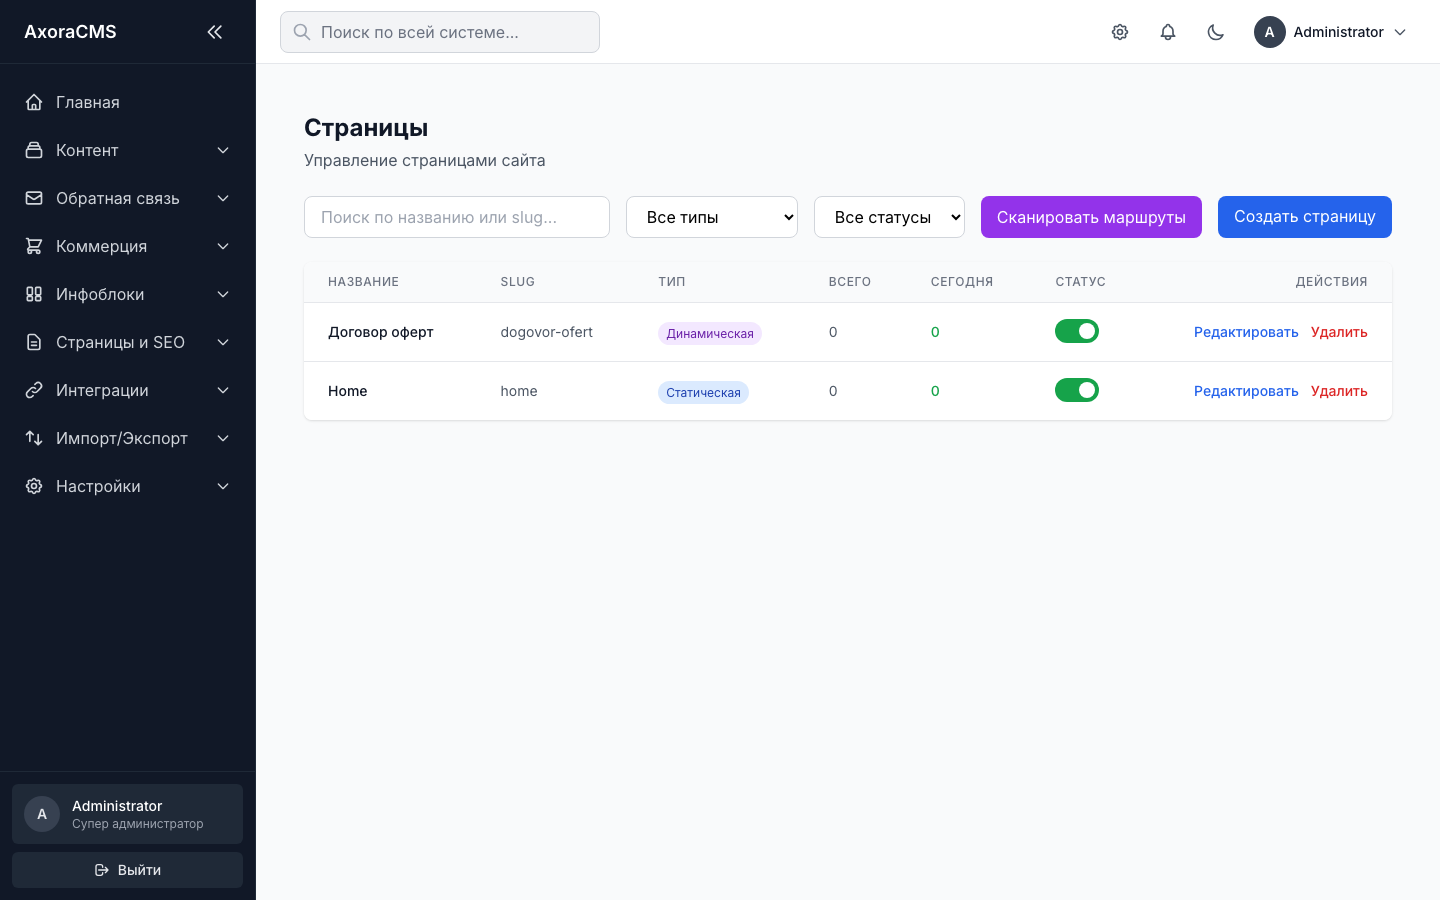Click Удалить for Договор оферт row
The image size is (1440, 900).
(1339, 332)
